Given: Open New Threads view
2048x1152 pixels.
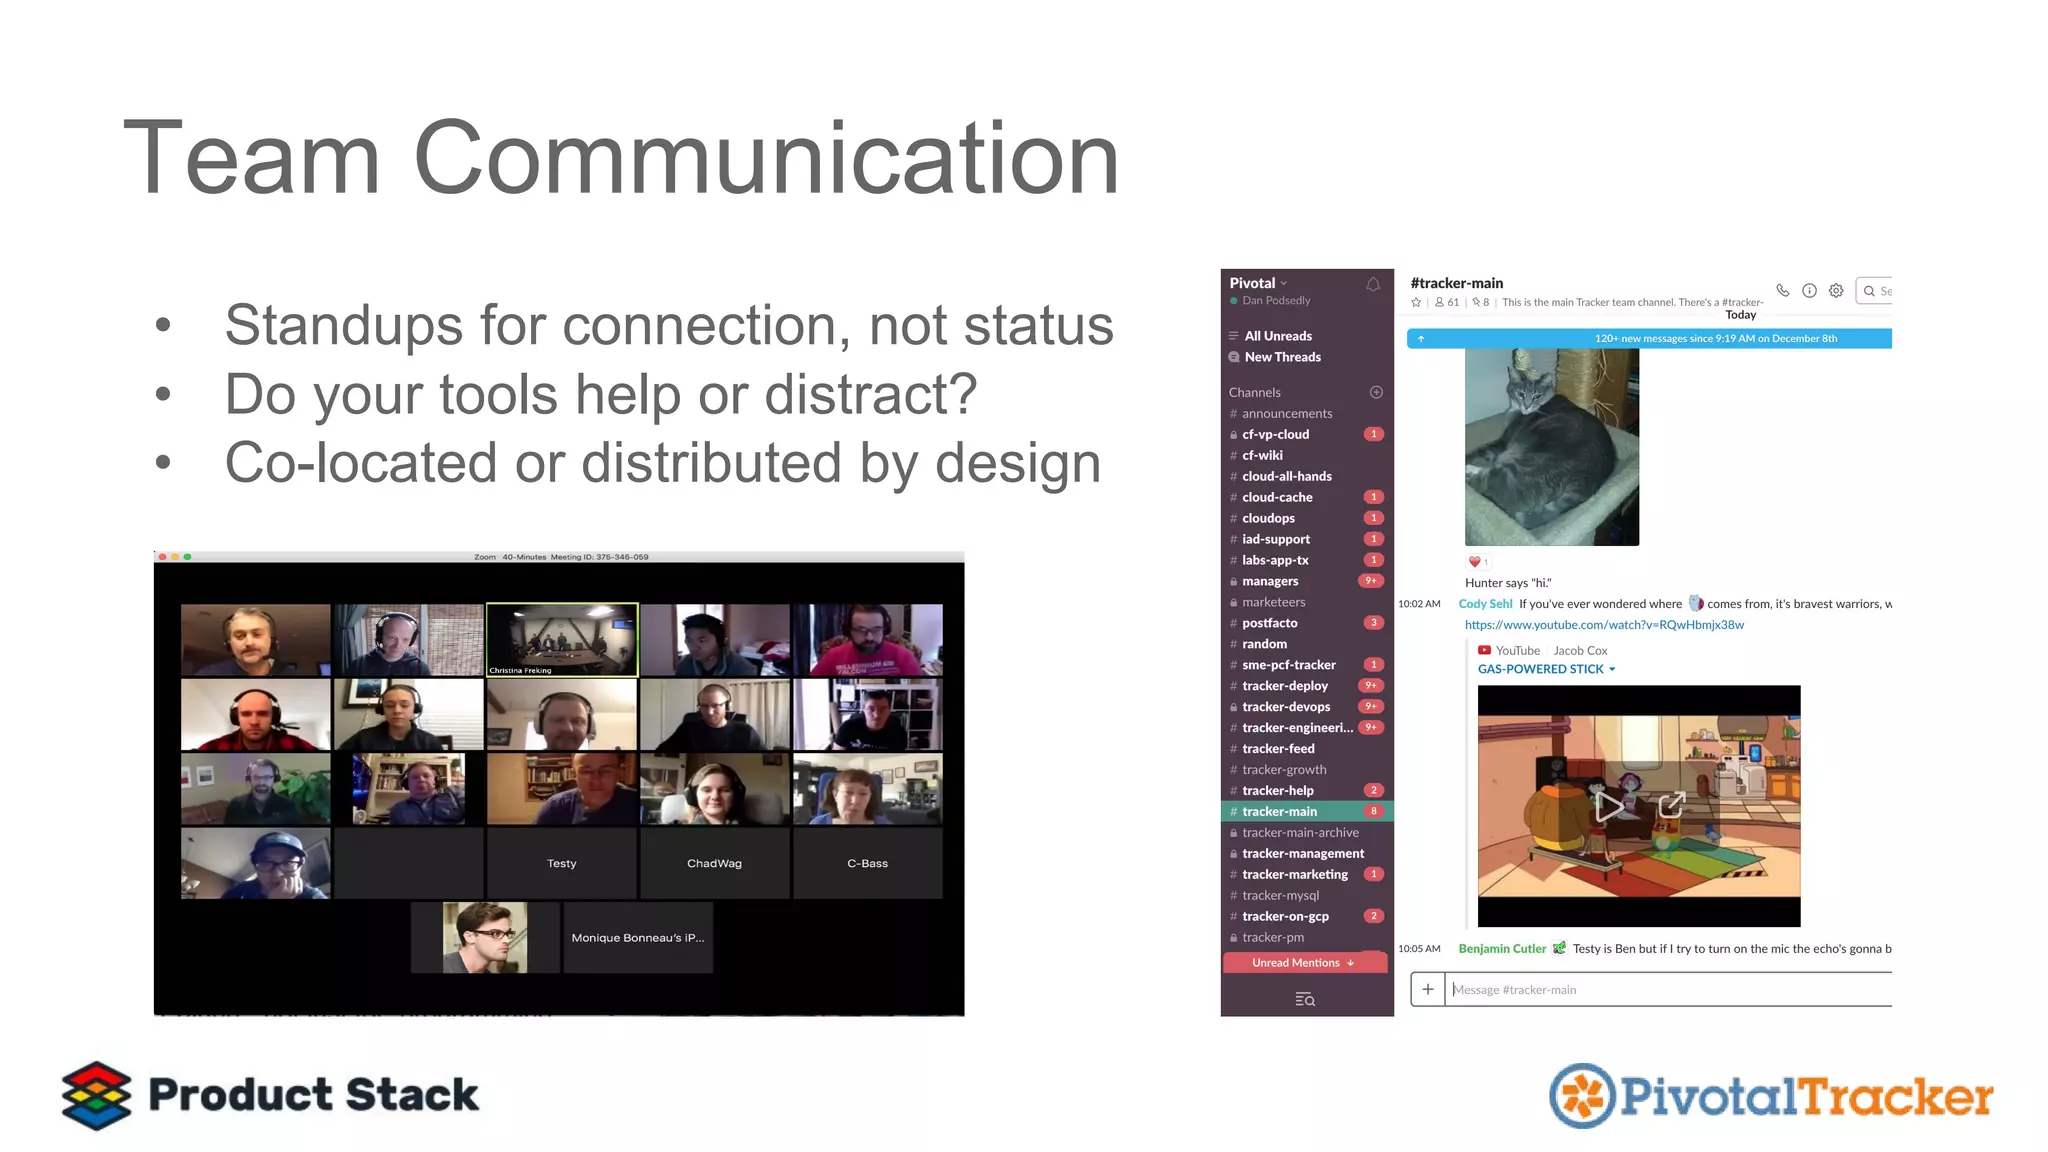Looking at the screenshot, I should coord(1283,357).
